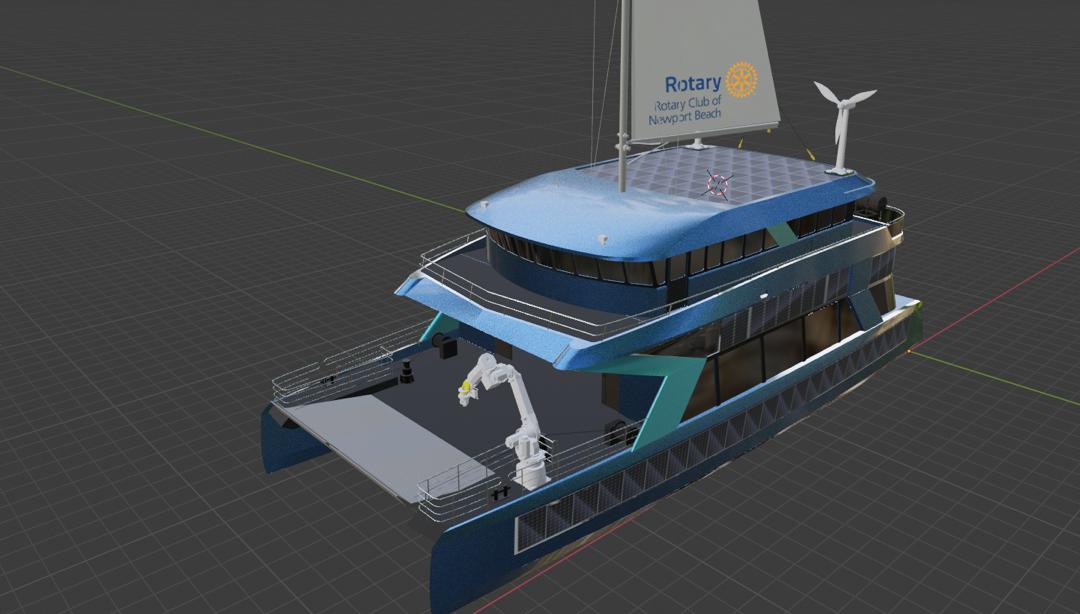Select the white wind turbine on roof
Image resolution: width=1080 pixels, height=614 pixels.
(x=842, y=127)
